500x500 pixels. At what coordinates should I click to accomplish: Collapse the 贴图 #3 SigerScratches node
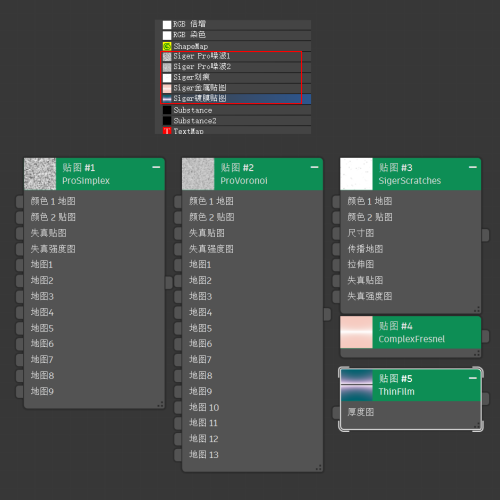click(x=473, y=167)
